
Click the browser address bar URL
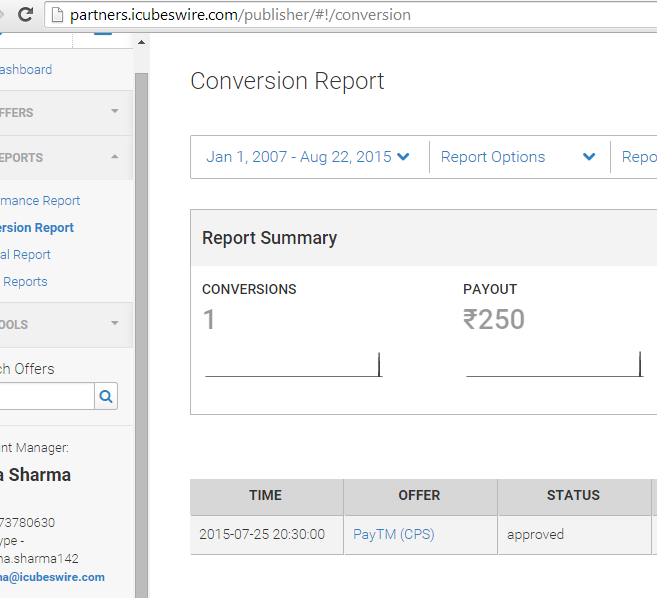coord(240,15)
